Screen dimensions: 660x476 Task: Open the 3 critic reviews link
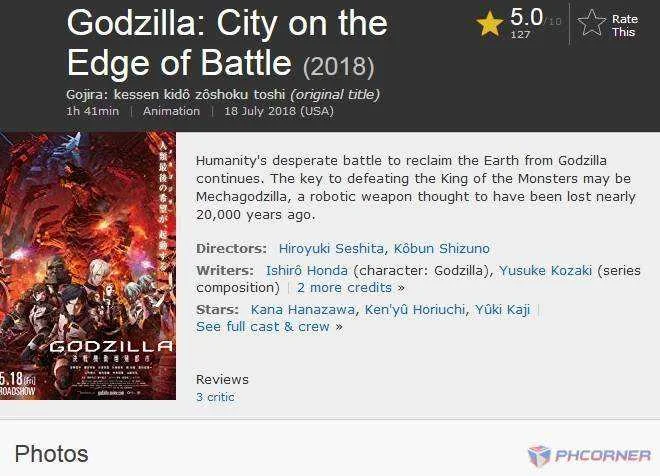pos(215,397)
